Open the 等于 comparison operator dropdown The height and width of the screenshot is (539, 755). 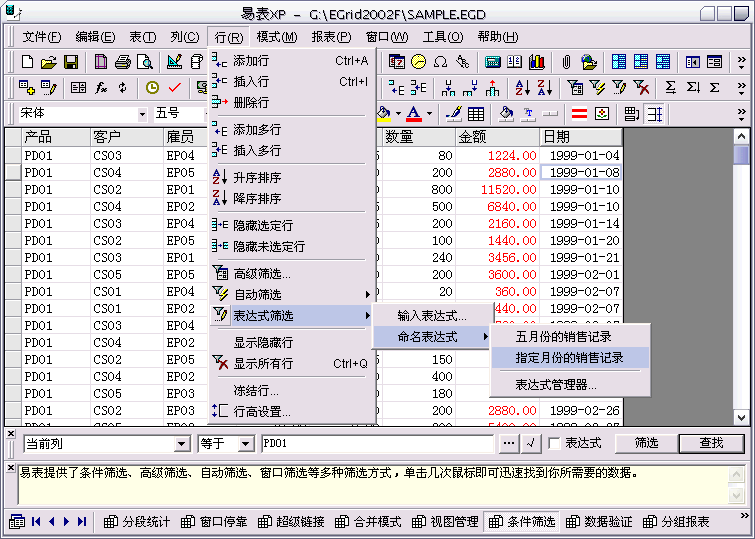pyautogui.click(x=246, y=444)
